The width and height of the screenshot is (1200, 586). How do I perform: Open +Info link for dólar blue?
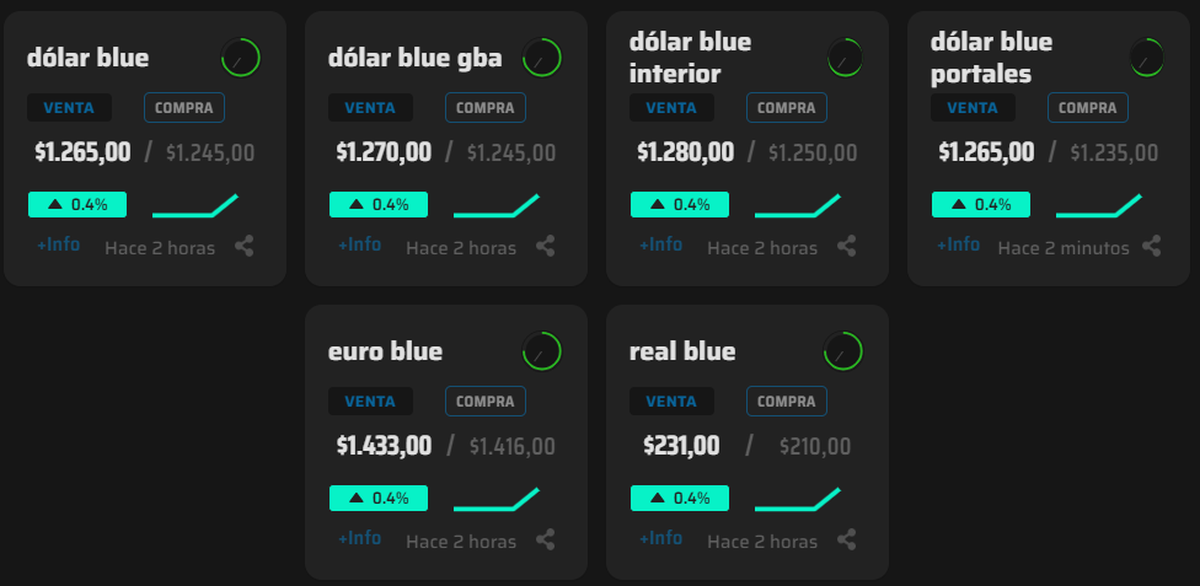58,245
